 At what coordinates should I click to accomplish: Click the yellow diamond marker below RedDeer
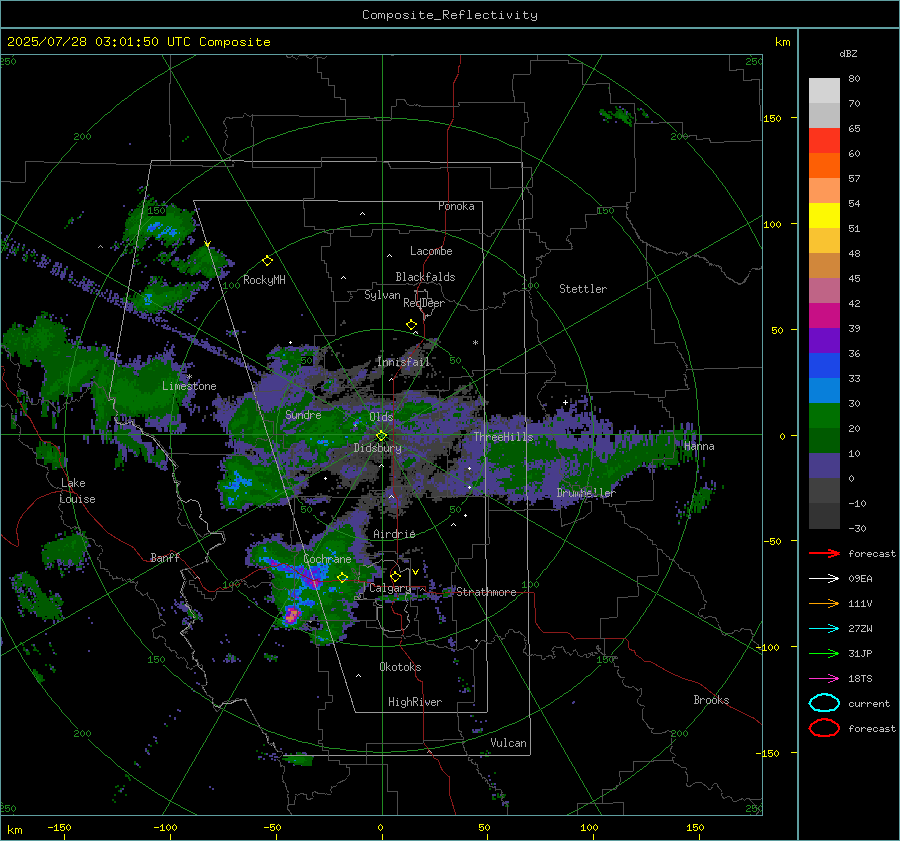411,325
